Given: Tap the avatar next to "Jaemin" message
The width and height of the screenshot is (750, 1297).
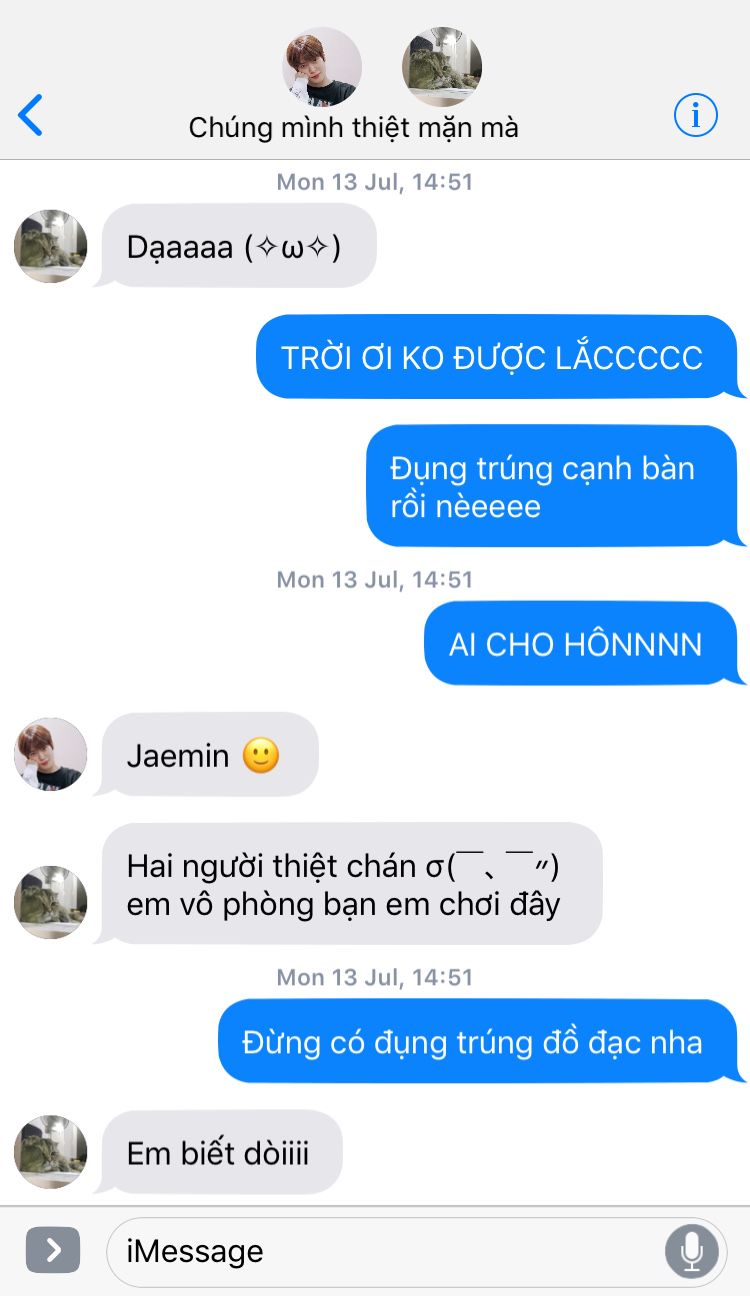Looking at the screenshot, I should pyautogui.click(x=51, y=754).
